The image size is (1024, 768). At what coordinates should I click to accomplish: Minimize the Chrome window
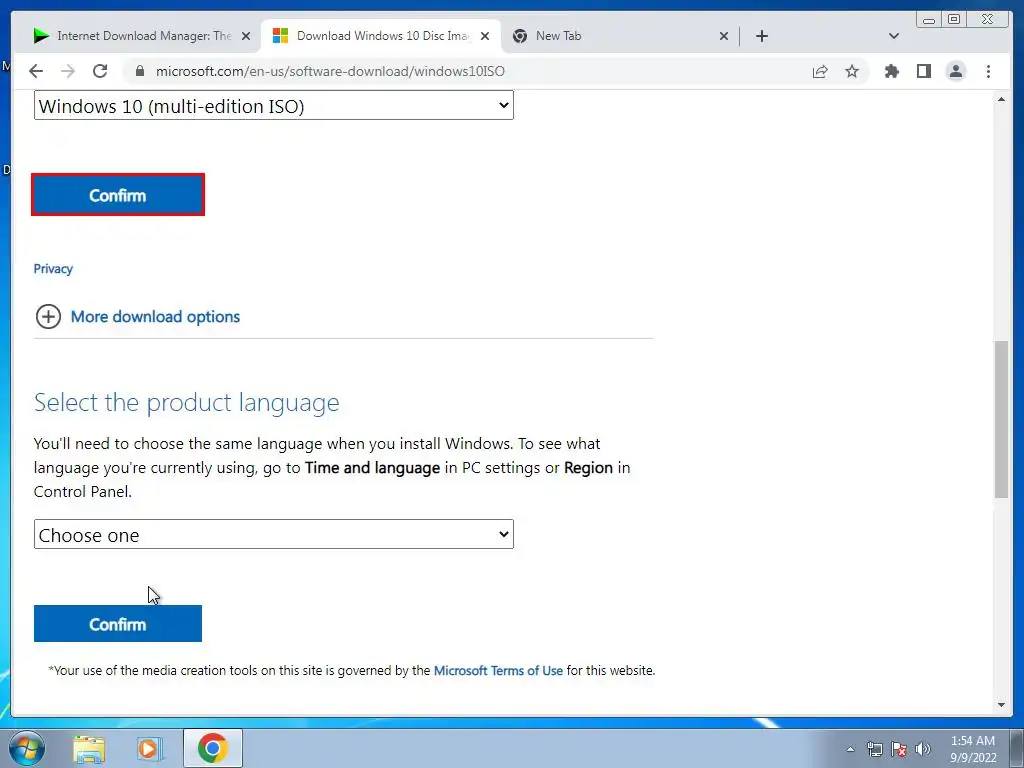929,20
